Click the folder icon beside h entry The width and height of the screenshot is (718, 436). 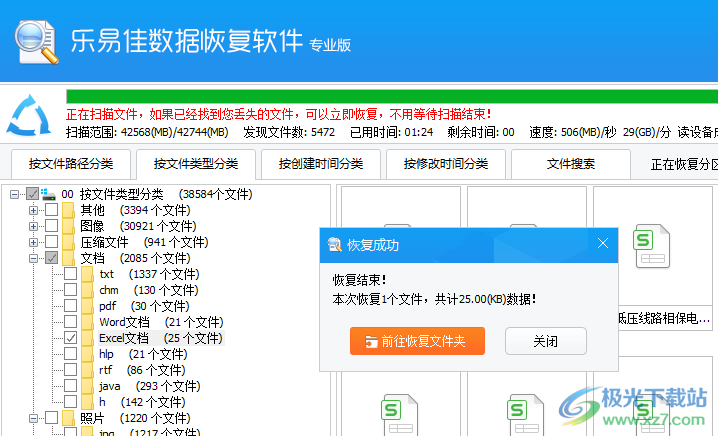coord(87,402)
